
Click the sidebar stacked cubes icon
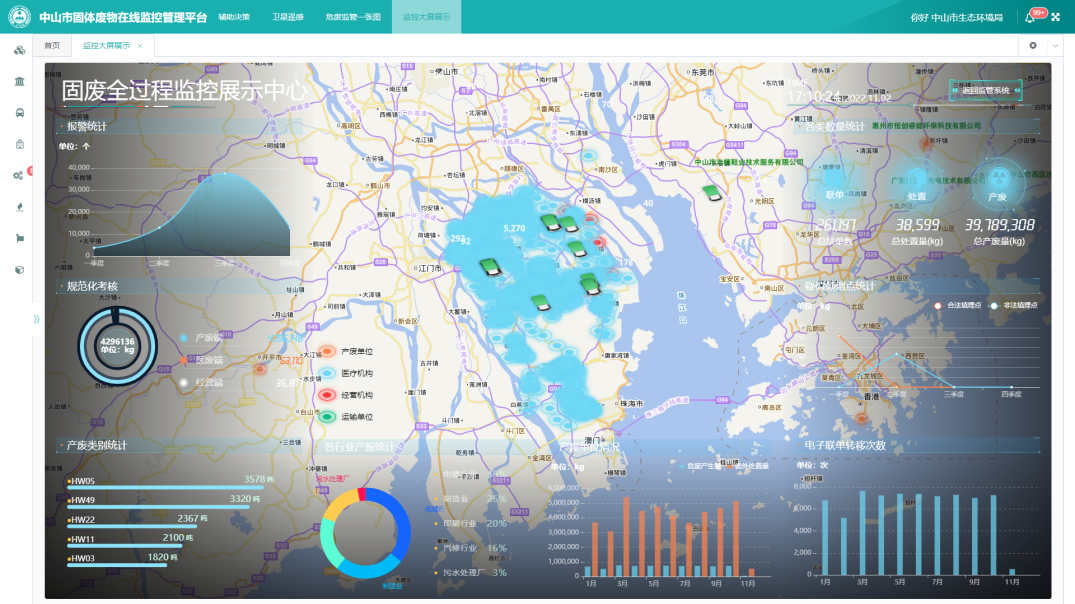click(19, 50)
